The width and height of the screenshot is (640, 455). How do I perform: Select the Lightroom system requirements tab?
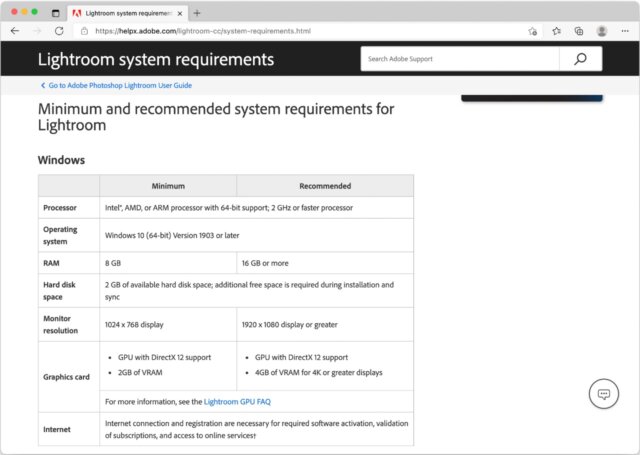[x=125, y=13]
